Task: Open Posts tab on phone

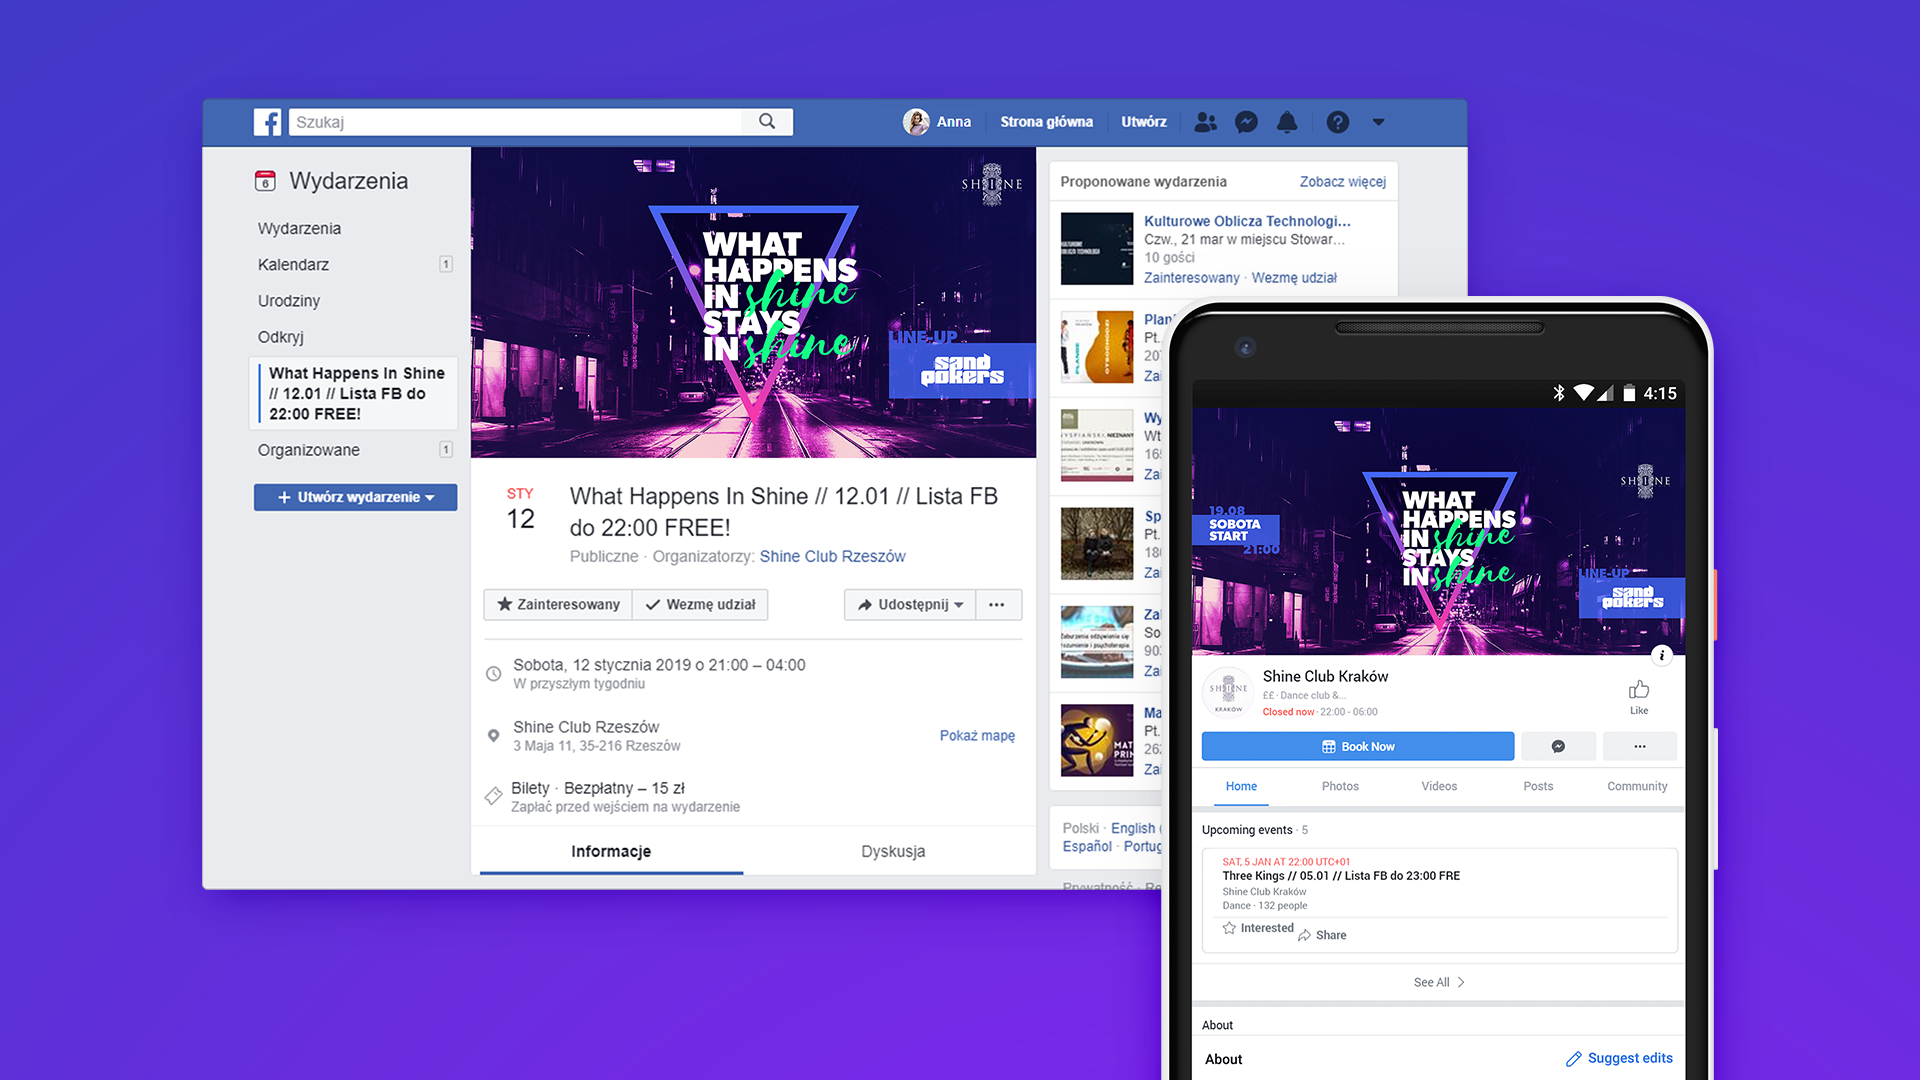Action: click(x=1538, y=786)
